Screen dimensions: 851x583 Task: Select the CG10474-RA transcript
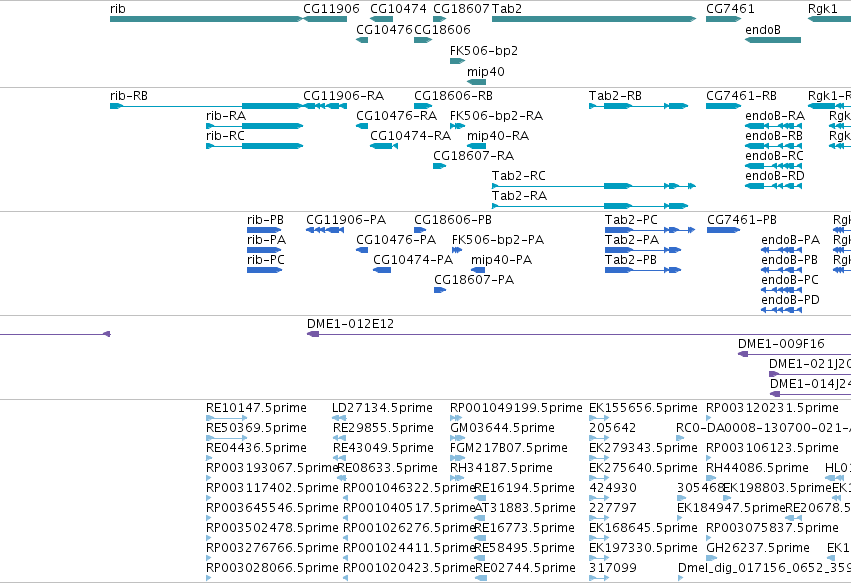[384, 145]
